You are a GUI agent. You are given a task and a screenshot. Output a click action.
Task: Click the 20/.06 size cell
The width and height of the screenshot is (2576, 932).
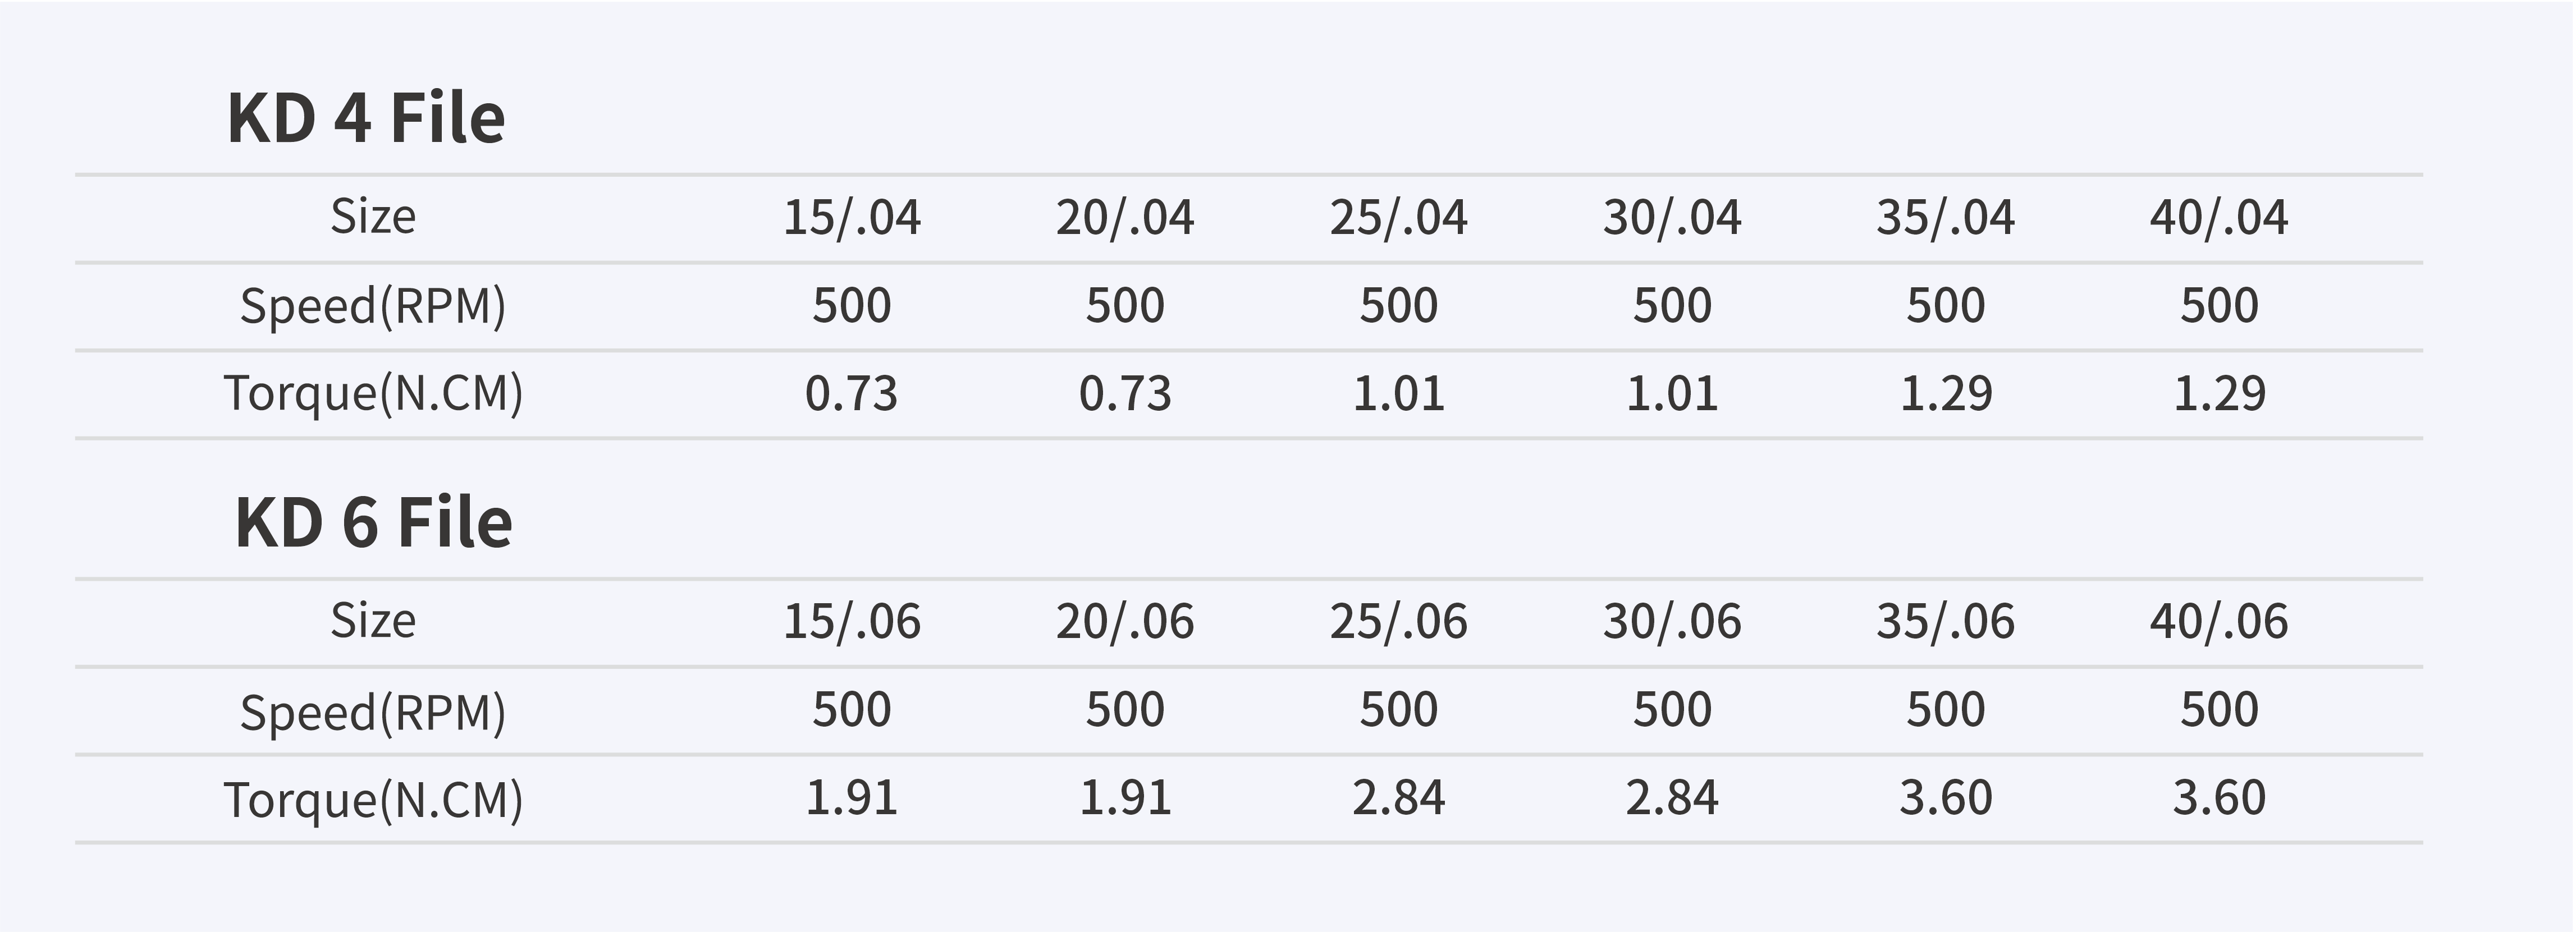[1125, 622]
